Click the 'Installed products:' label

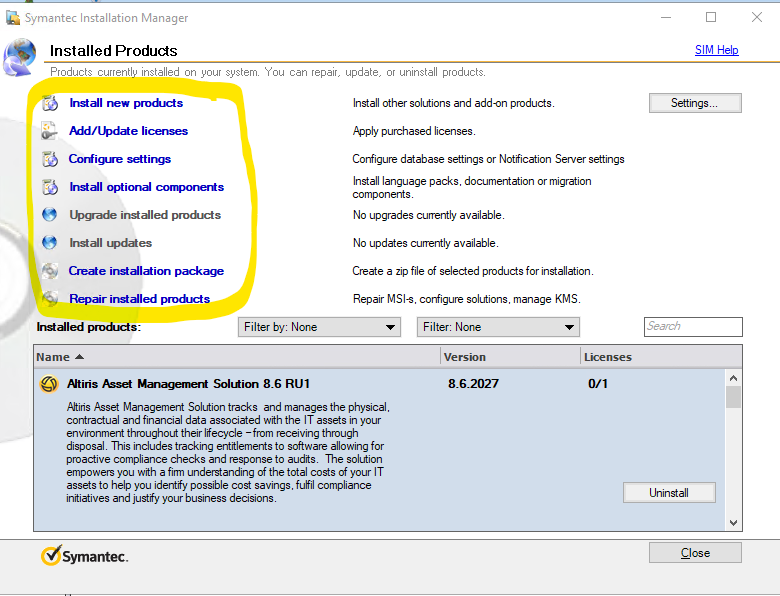(89, 327)
